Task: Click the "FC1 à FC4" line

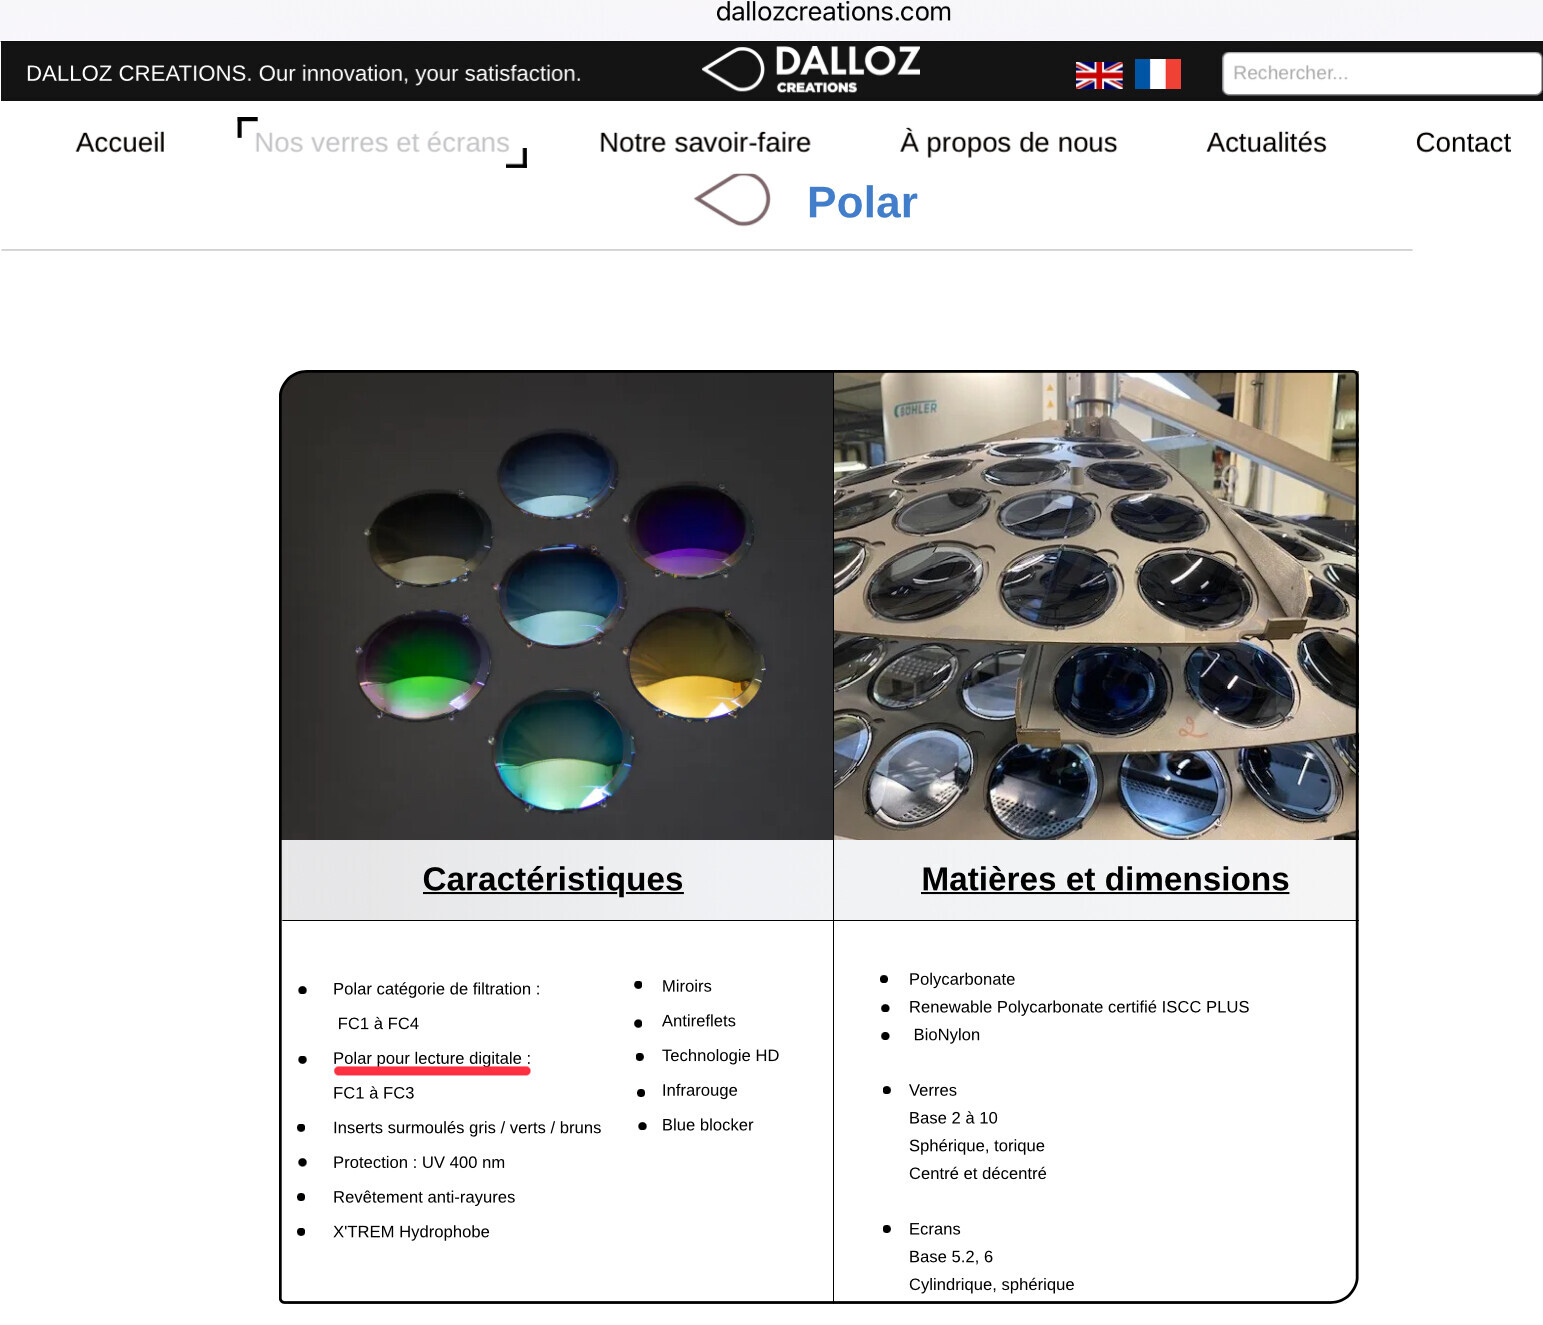Action: pyautogui.click(x=378, y=1024)
